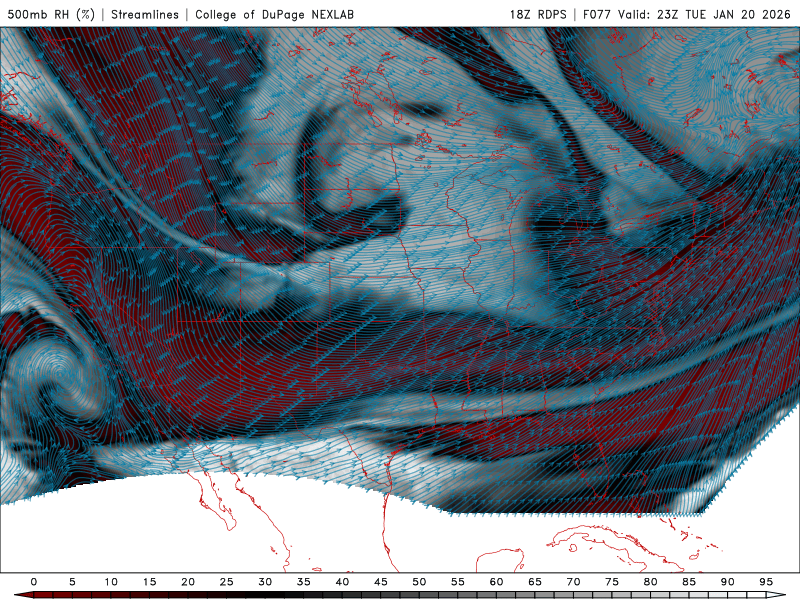Click the '18Z RDPS' model label

(x=538, y=14)
